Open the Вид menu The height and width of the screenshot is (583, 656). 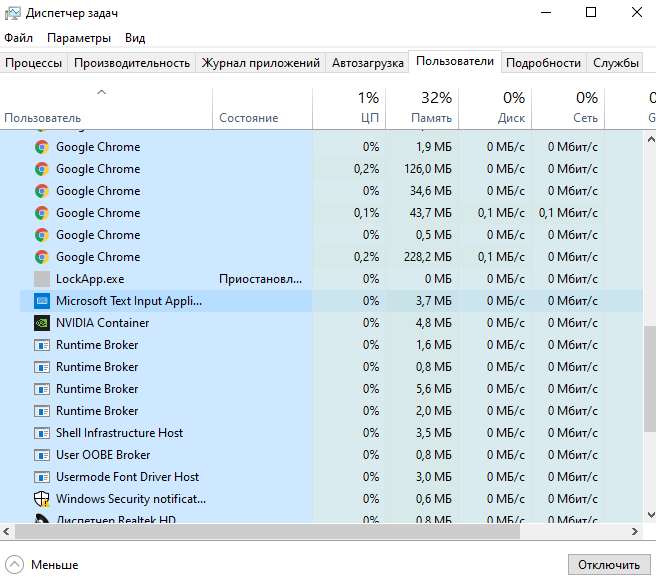[x=135, y=38]
